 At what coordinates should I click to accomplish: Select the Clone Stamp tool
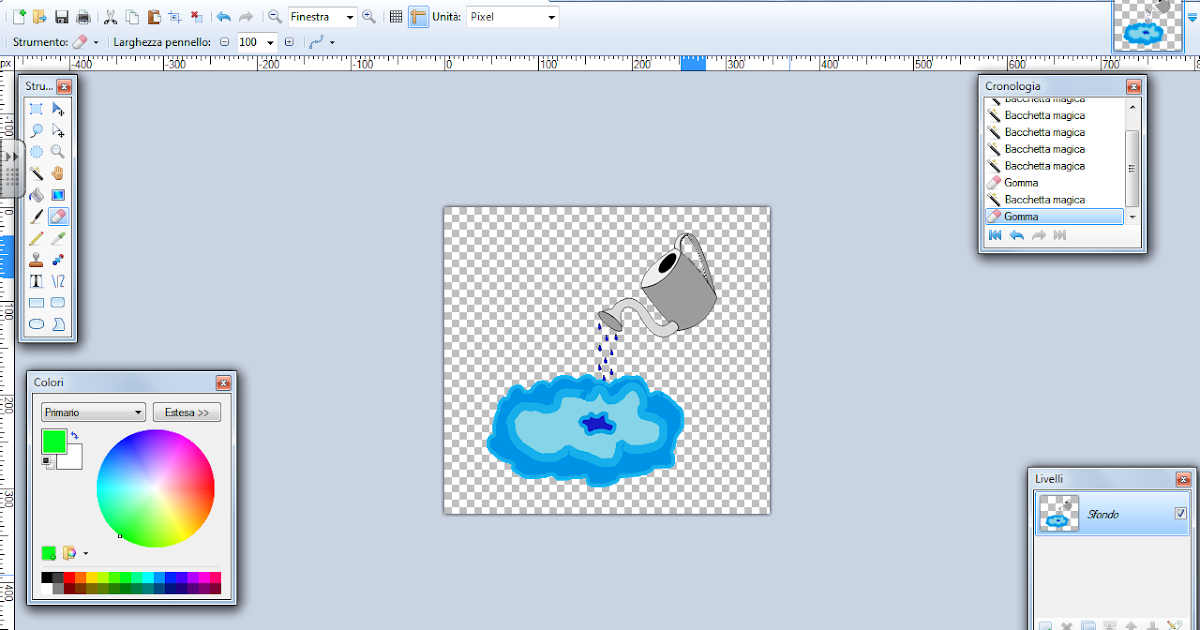[x=36, y=259]
